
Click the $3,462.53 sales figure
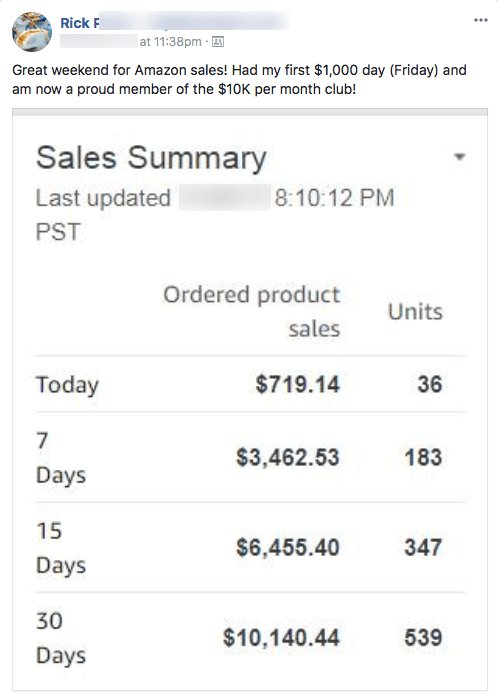tap(288, 457)
